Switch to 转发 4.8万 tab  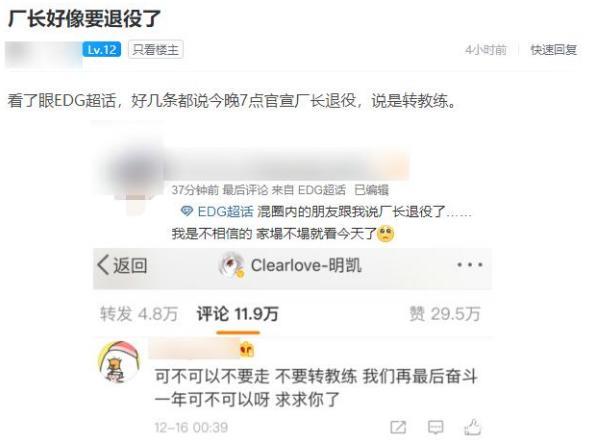click(x=139, y=314)
